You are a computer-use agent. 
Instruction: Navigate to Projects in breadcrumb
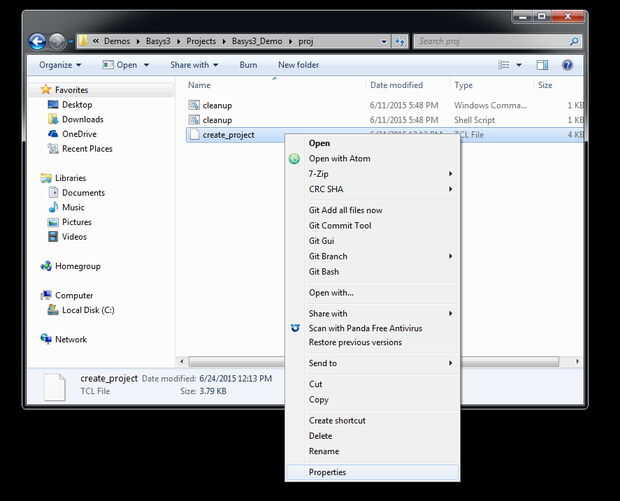(201, 41)
